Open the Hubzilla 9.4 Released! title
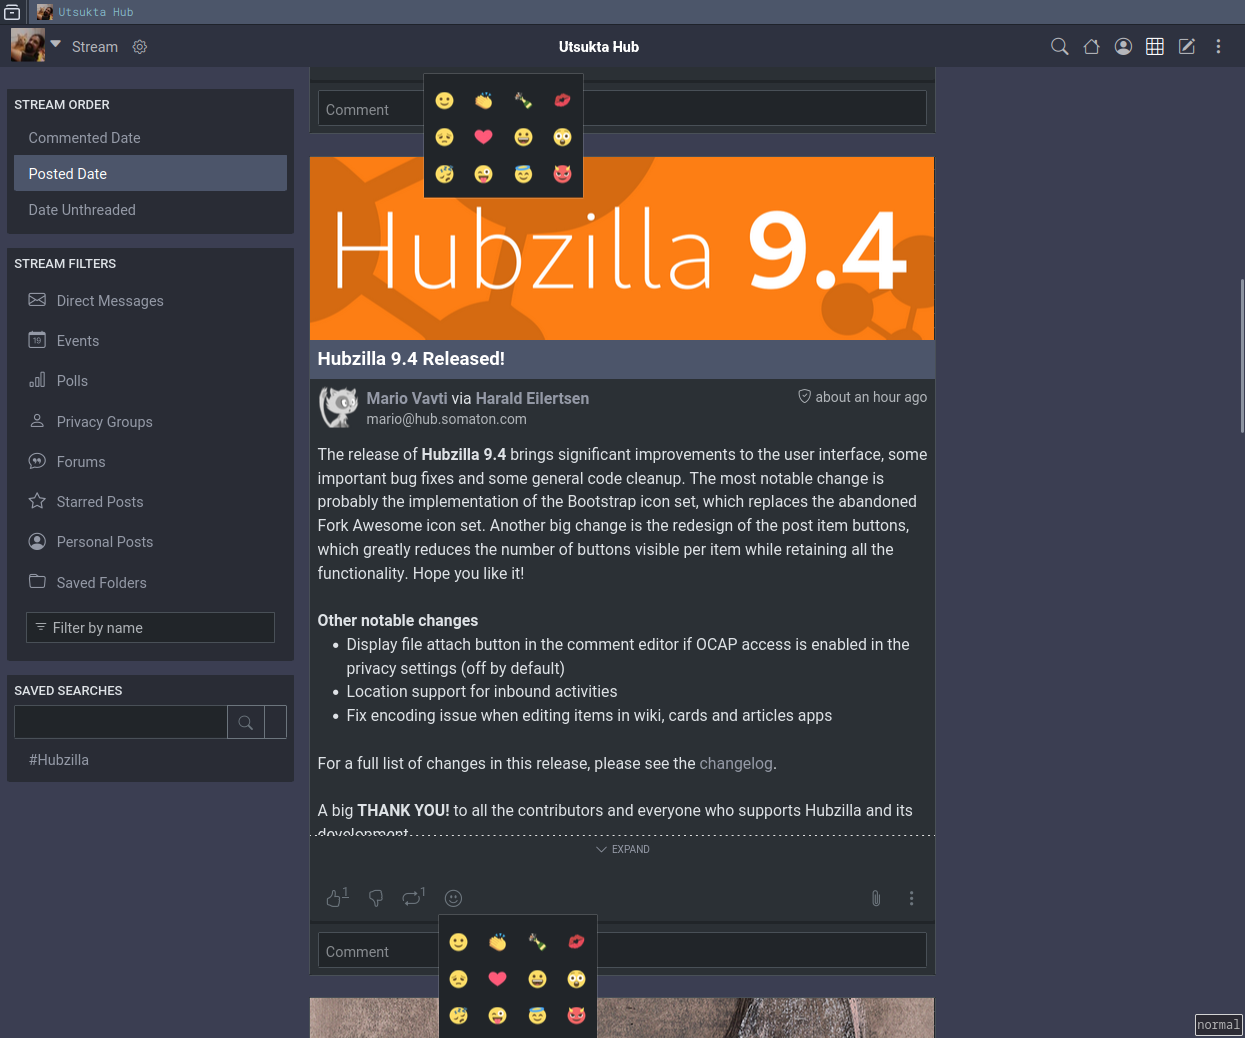The height and width of the screenshot is (1038, 1245). click(x=411, y=359)
